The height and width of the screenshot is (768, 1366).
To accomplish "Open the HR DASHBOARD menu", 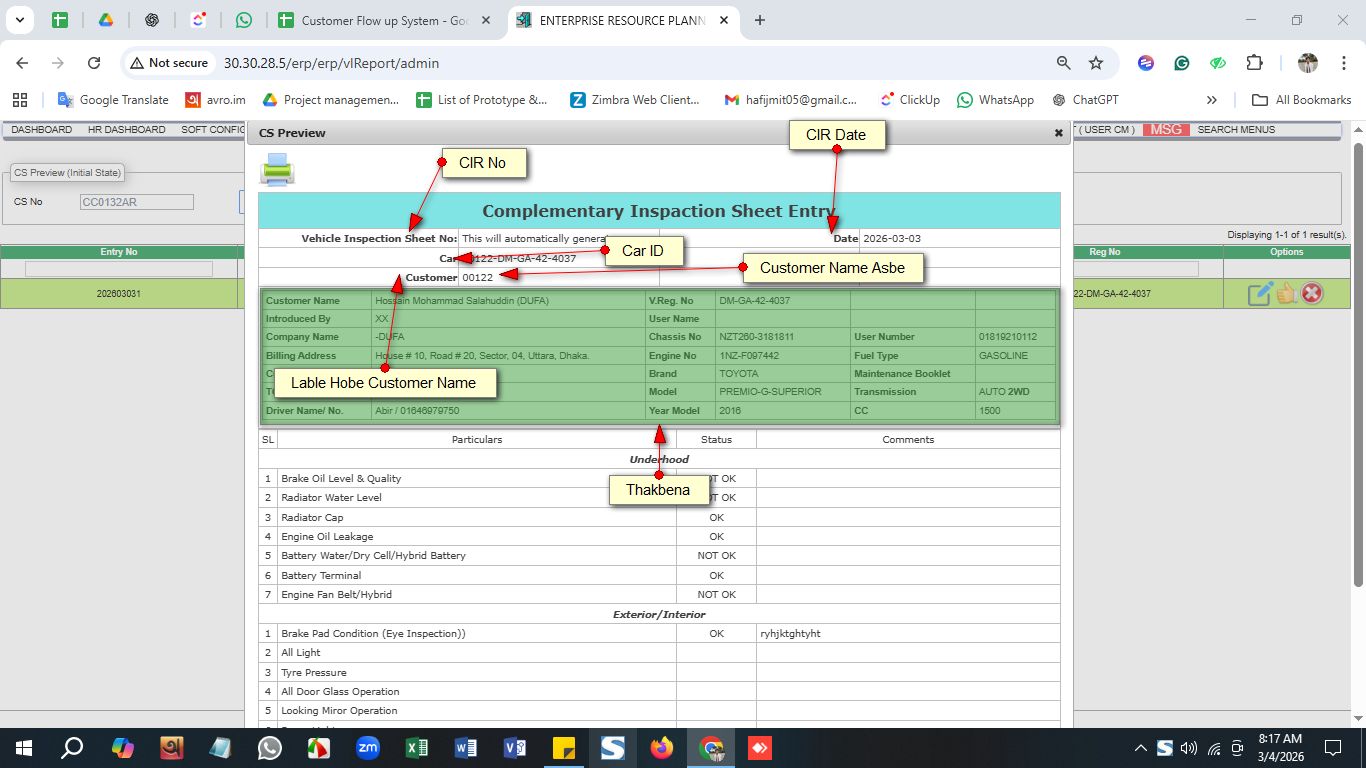I will coord(126,130).
